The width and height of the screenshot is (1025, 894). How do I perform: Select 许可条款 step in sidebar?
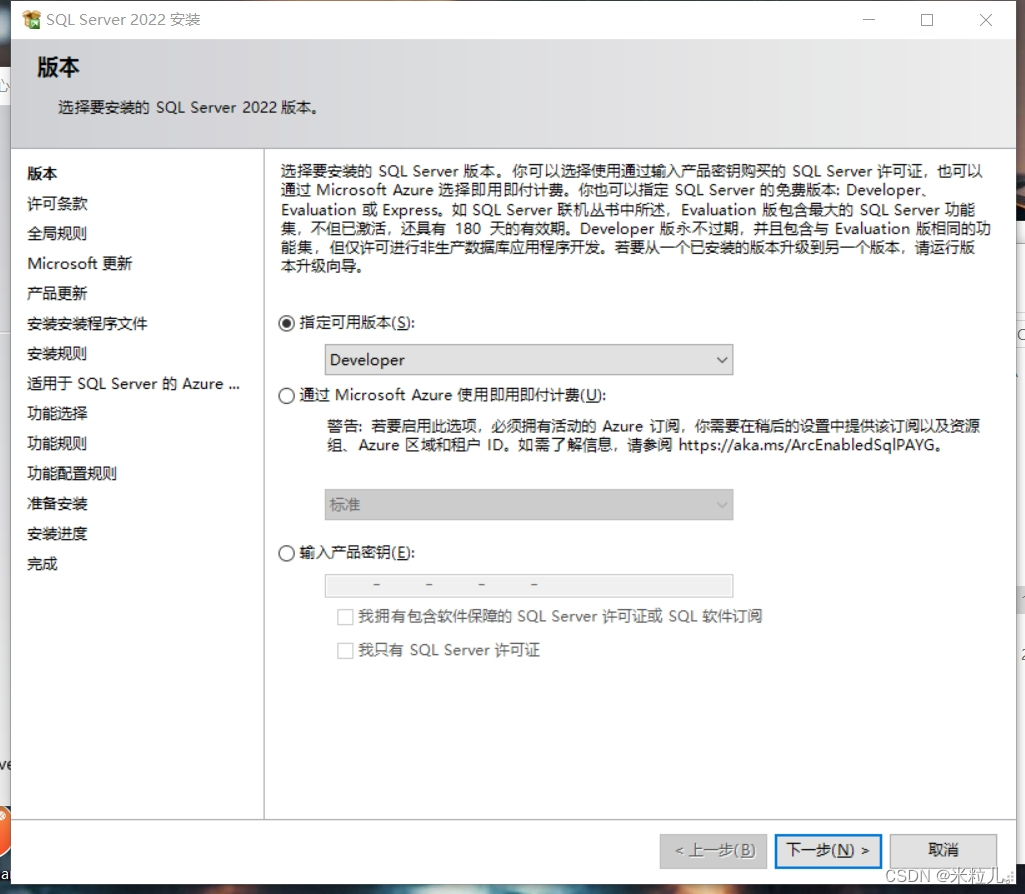(x=58, y=204)
